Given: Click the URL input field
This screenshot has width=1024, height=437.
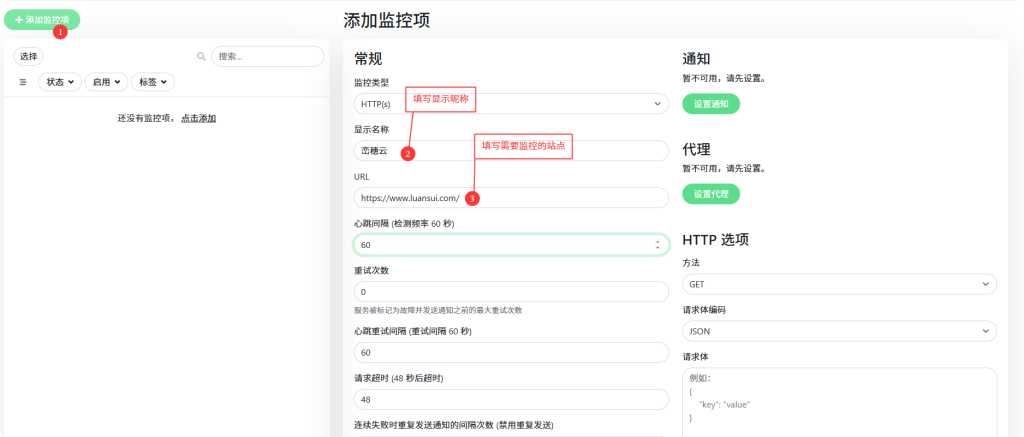Looking at the screenshot, I should tap(511, 197).
